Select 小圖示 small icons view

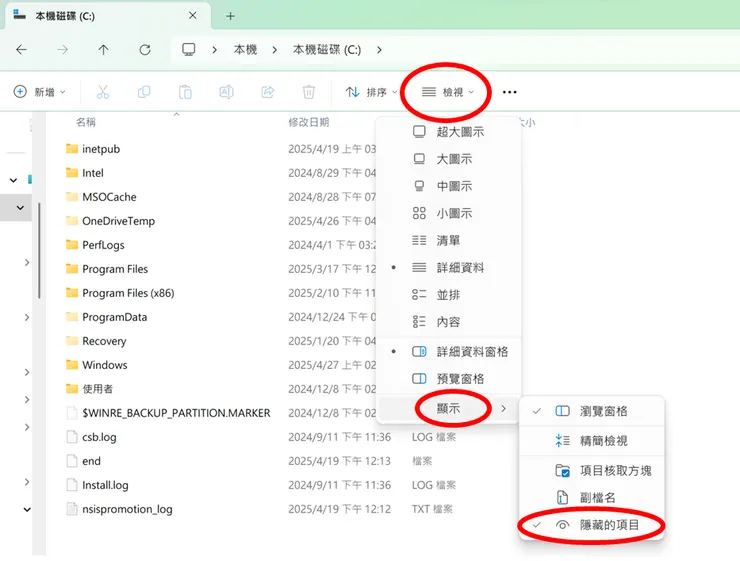(448, 213)
